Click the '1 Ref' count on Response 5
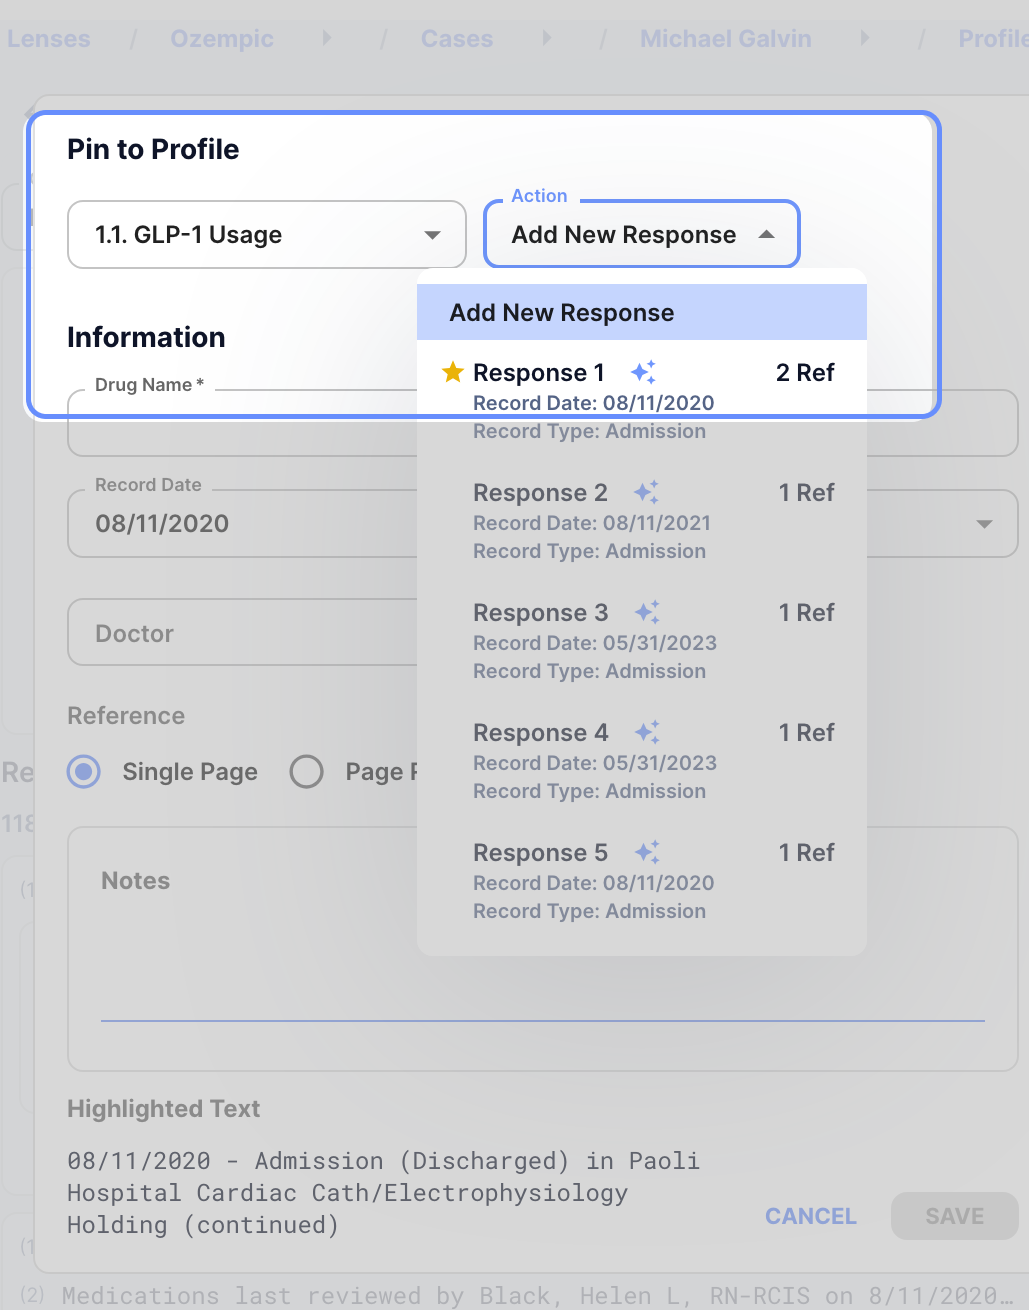 click(807, 852)
